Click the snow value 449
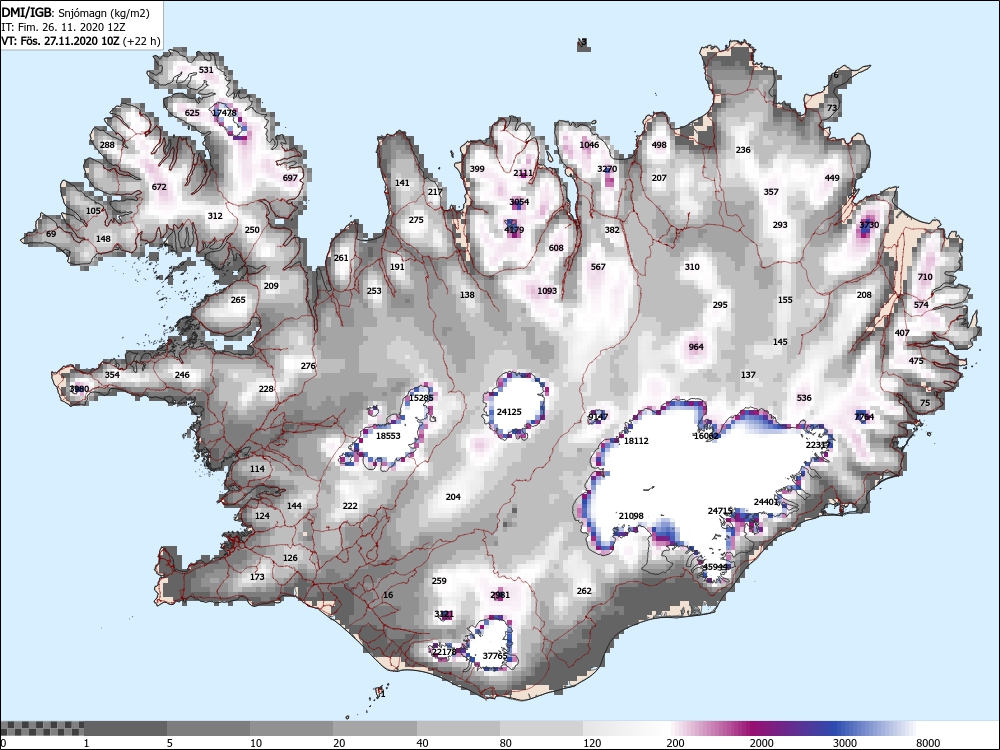The height and width of the screenshot is (750, 1000). click(x=832, y=178)
